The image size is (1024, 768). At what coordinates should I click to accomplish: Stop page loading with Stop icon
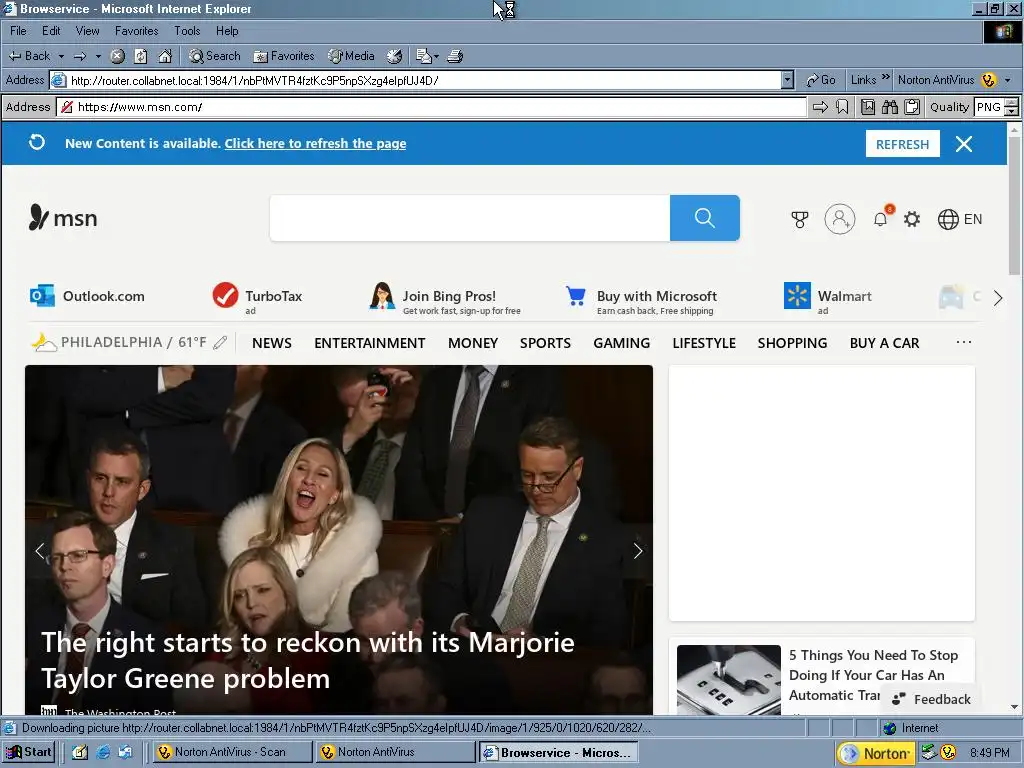pyautogui.click(x=118, y=56)
